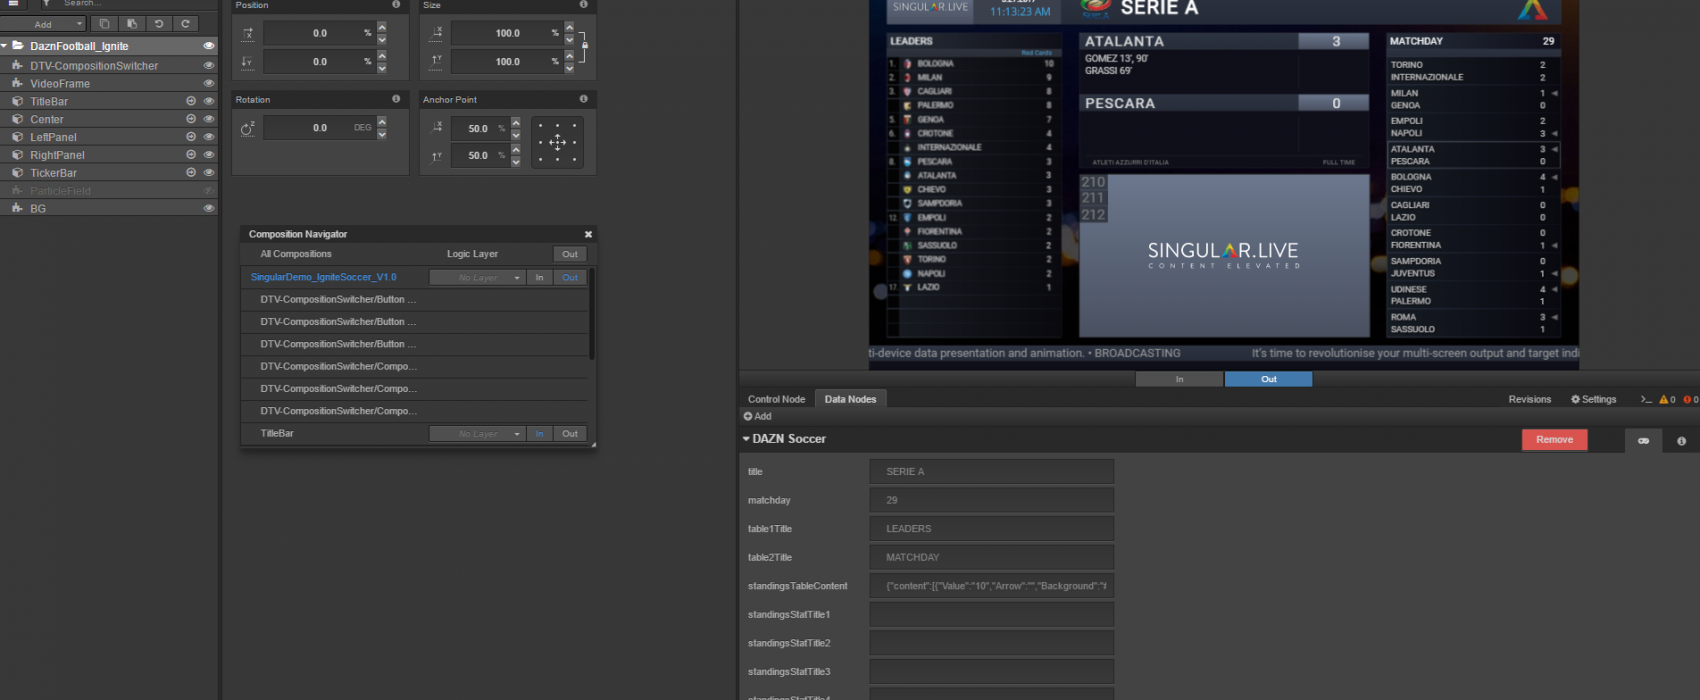1700x700 pixels.
Task: Toggle the size aspect ratio lock
Action: [x=584, y=46]
